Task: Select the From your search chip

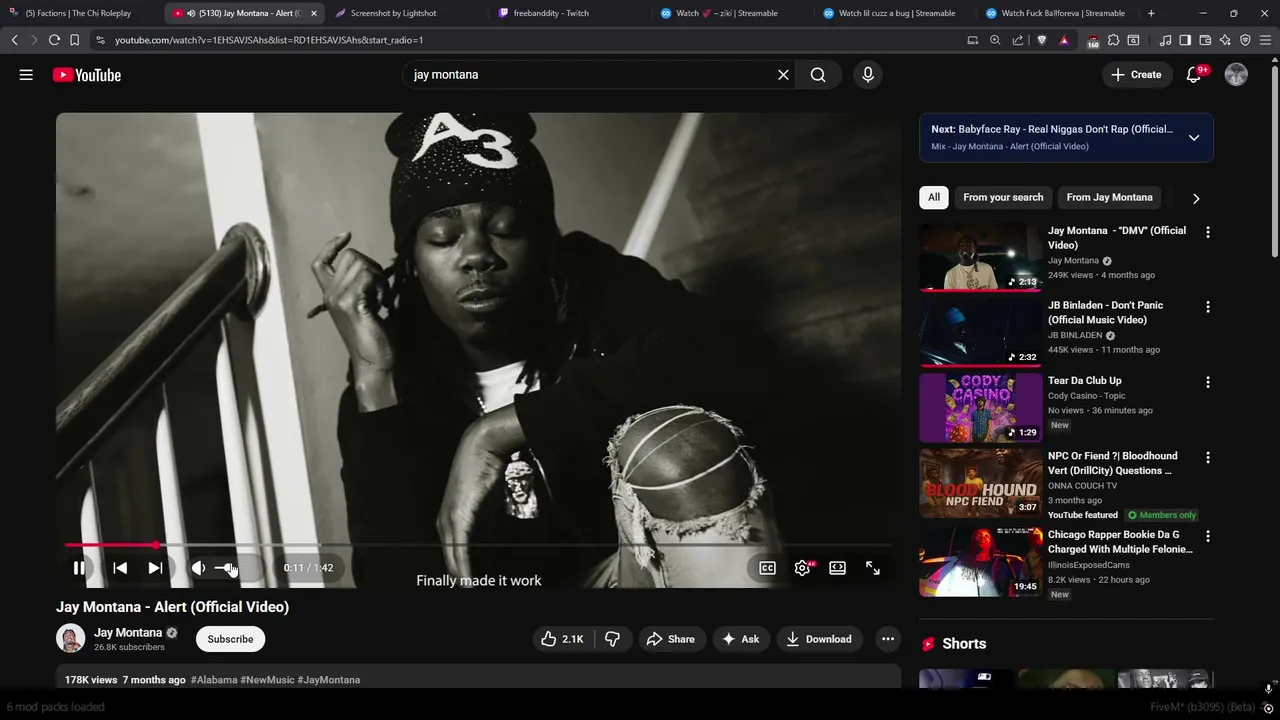Action: [1003, 197]
